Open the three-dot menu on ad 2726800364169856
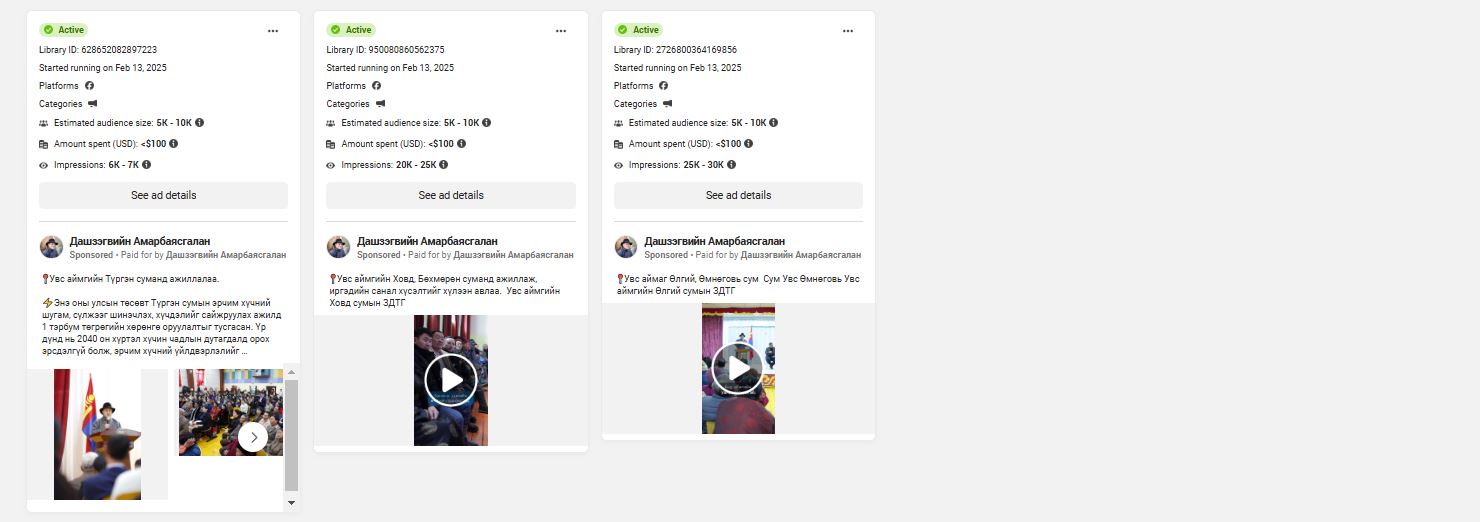 point(848,31)
